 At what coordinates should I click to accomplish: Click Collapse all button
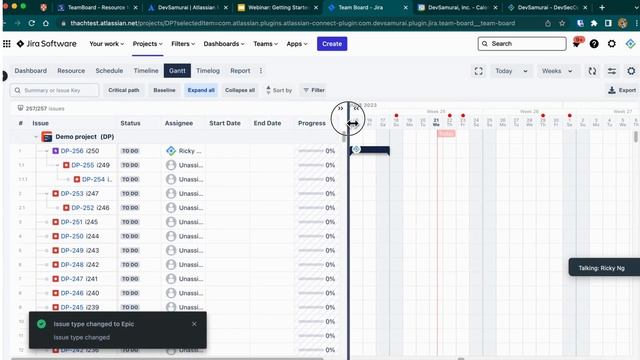pos(240,90)
